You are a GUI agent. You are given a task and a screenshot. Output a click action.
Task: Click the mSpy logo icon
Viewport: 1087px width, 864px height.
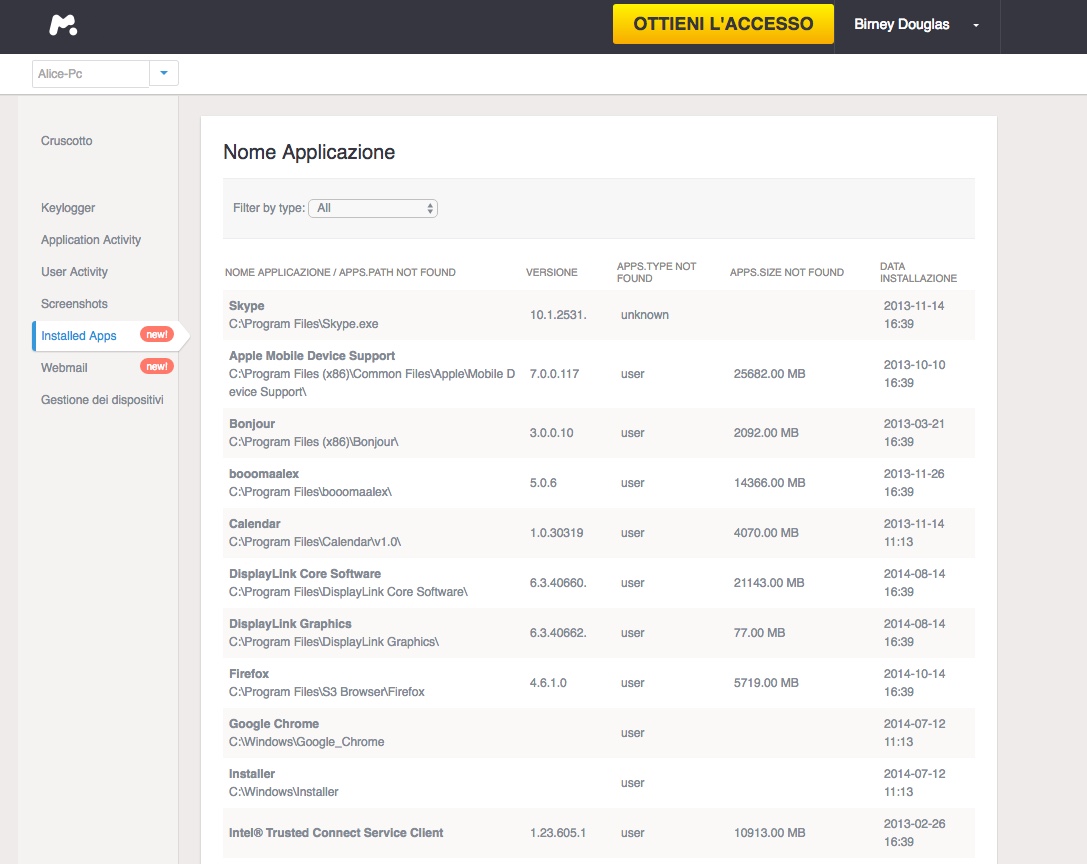pos(64,25)
